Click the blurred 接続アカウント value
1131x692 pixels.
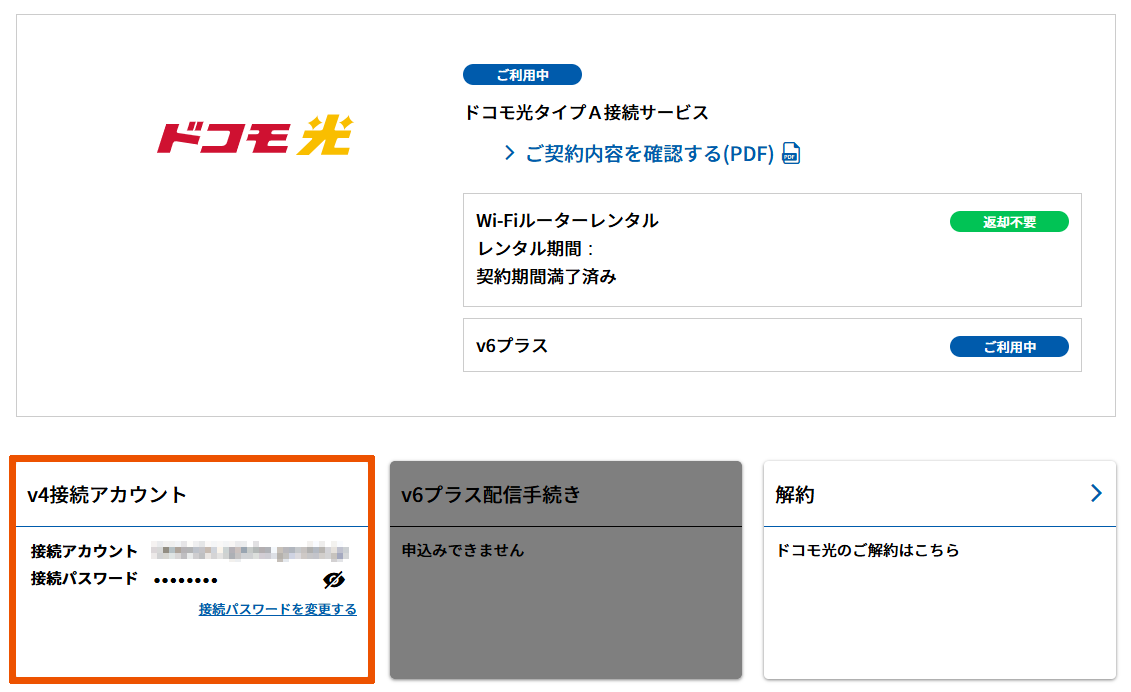(249, 551)
